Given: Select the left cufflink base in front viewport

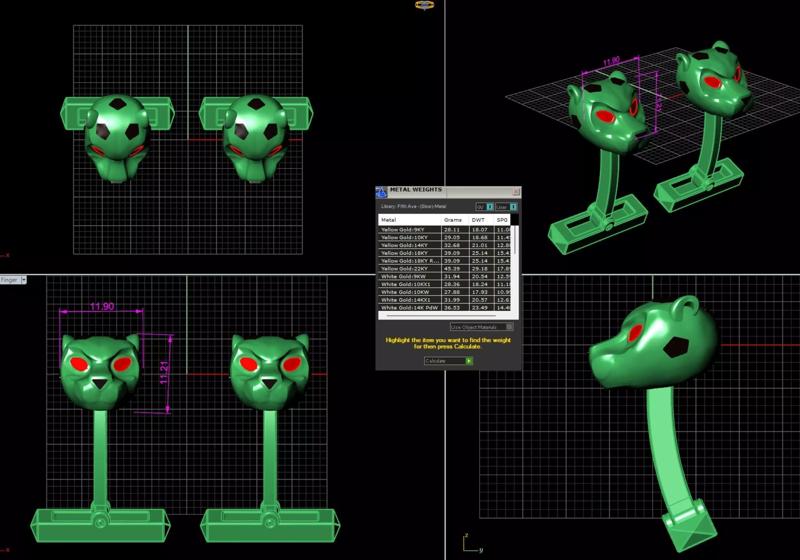Looking at the screenshot, I should coord(100,525).
